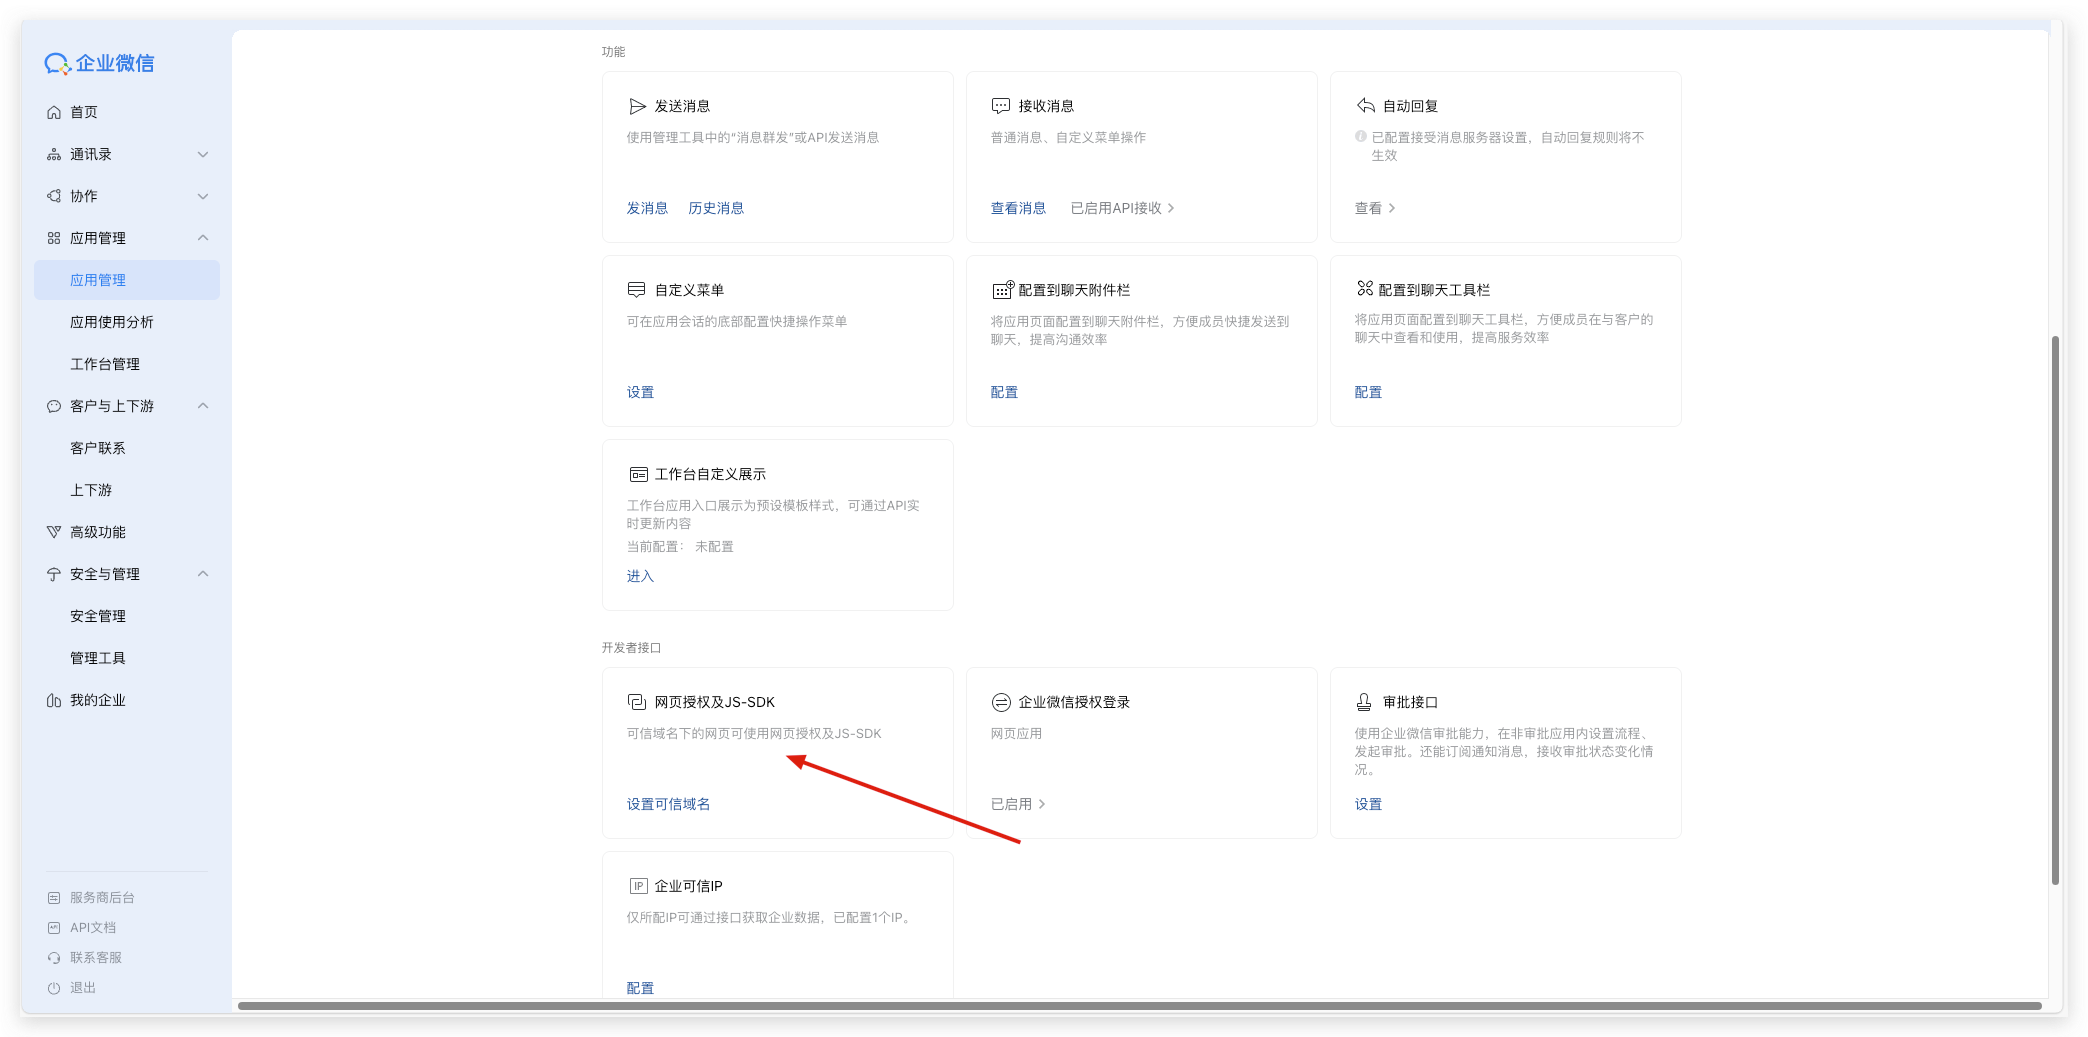This screenshot has height=1037, width=2088.
Task: Click the 首页 home icon in sidebar
Action: point(54,113)
